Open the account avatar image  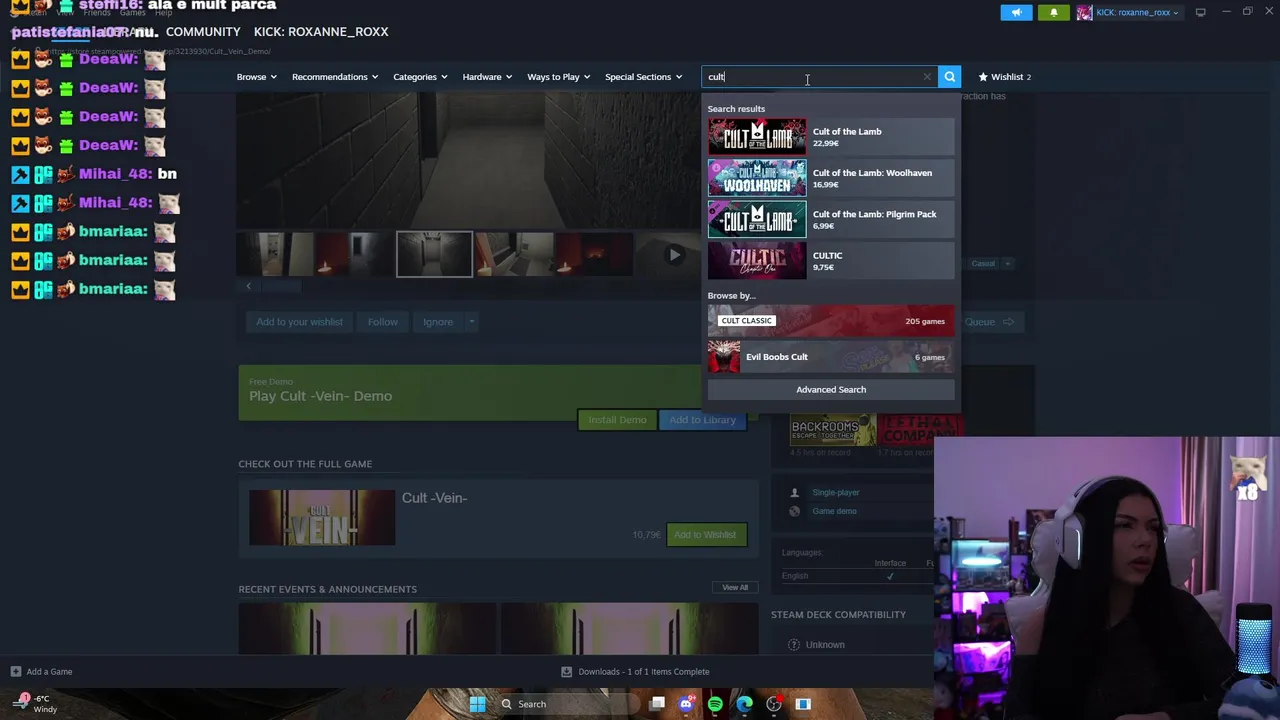1085,12
